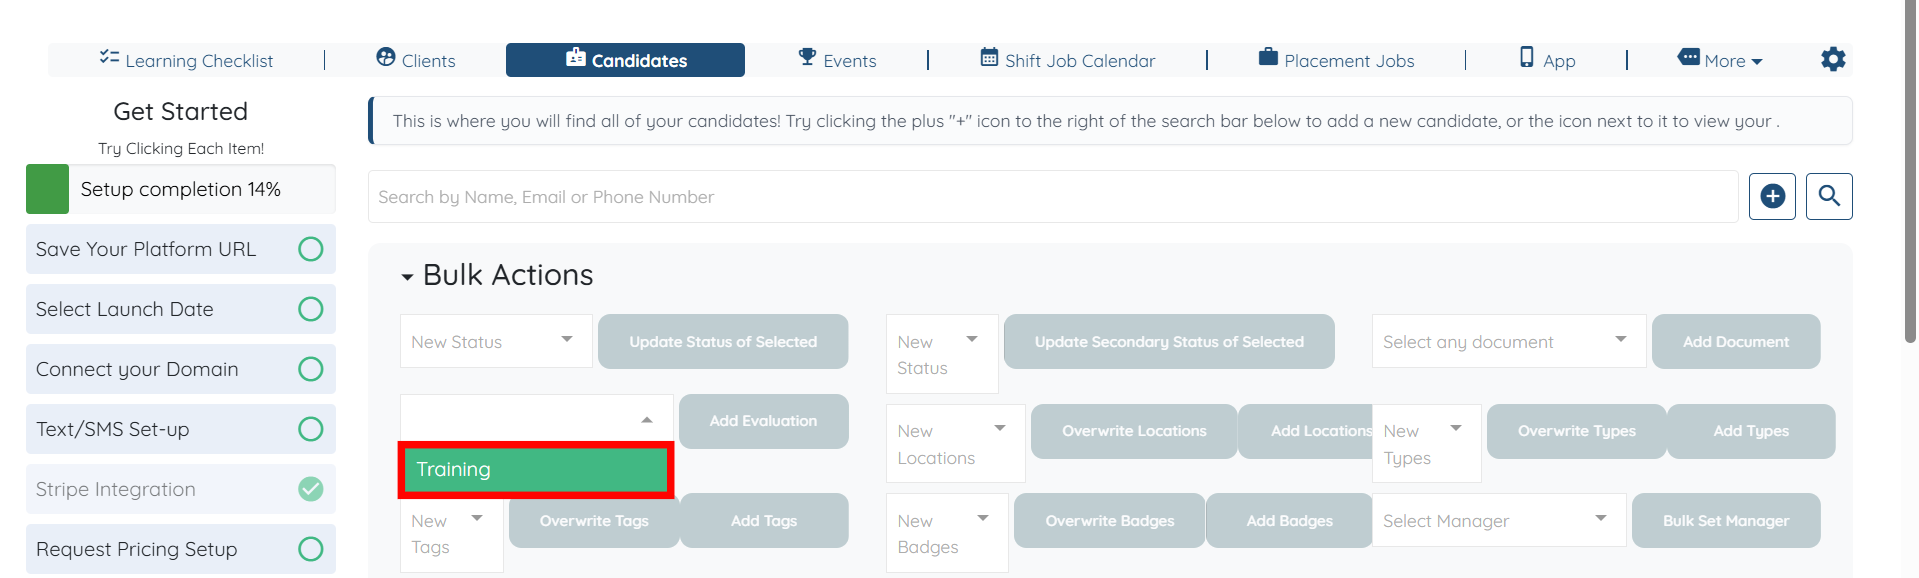1919x578 pixels.
Task: Toggle the Stripe Integration checkmark
Action: point(311,489)
